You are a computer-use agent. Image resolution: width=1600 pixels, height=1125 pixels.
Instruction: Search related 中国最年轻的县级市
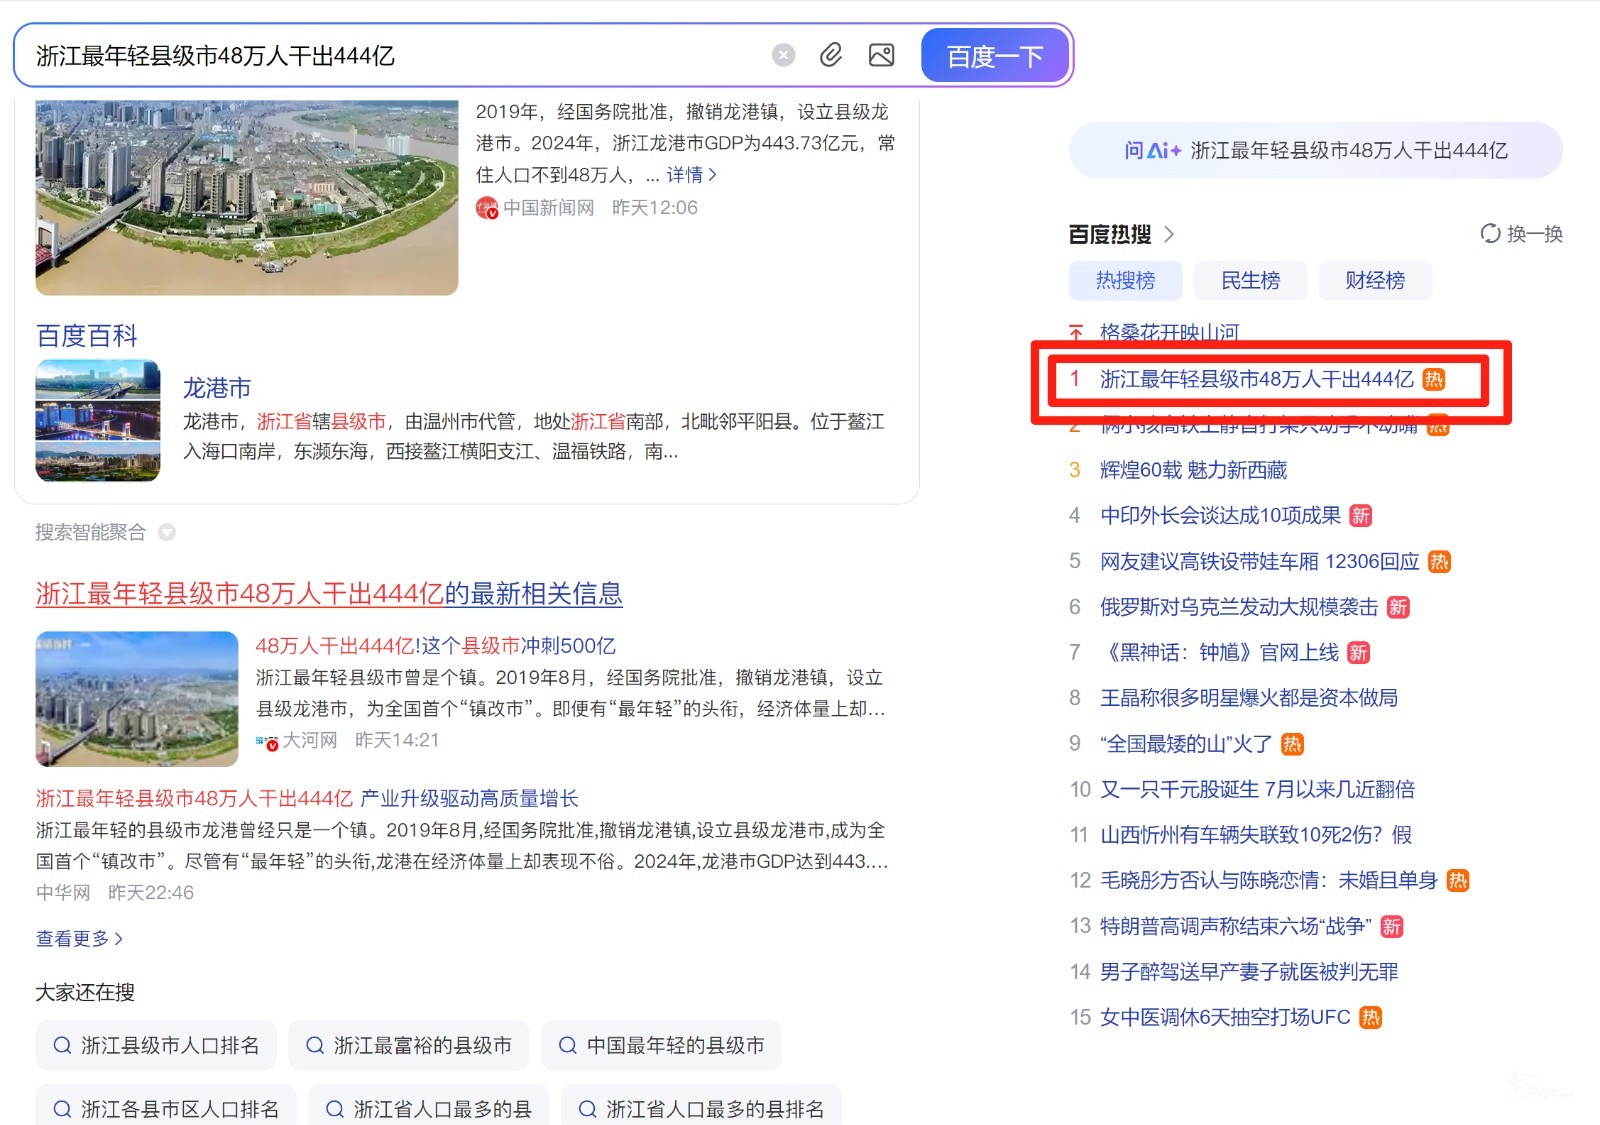662,1045
